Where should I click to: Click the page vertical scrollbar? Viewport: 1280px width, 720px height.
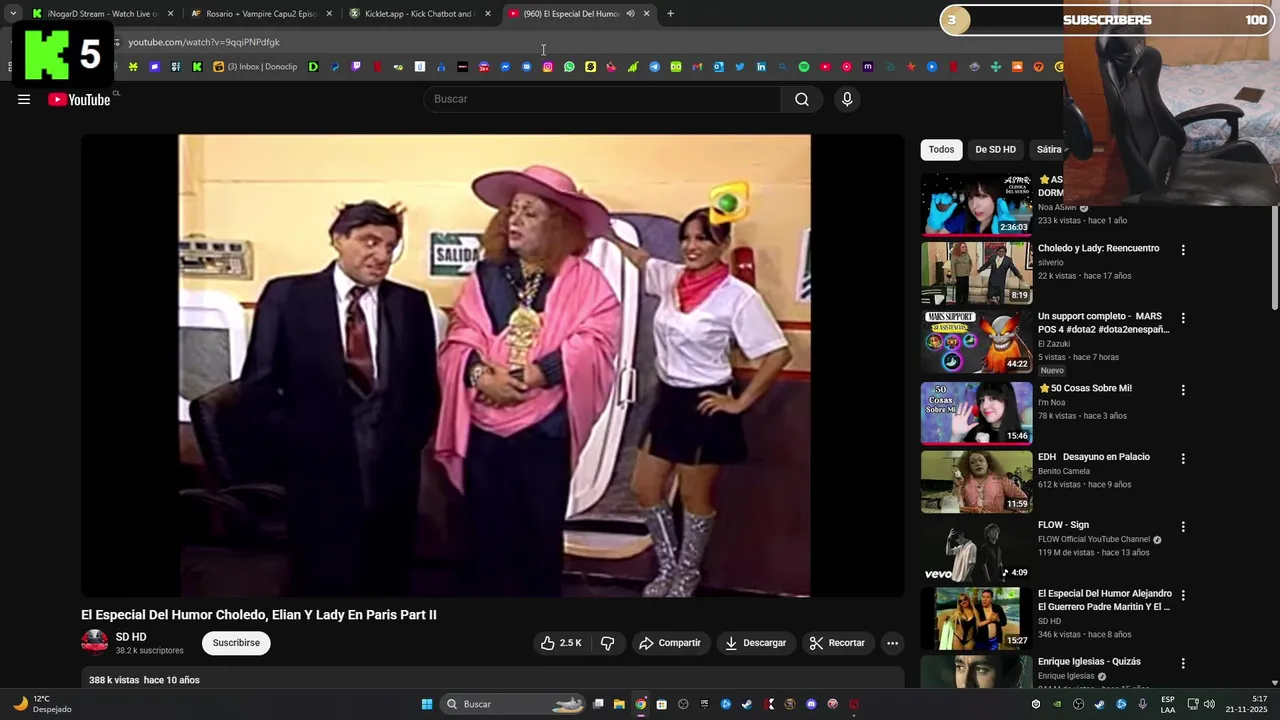point(1274,257)
